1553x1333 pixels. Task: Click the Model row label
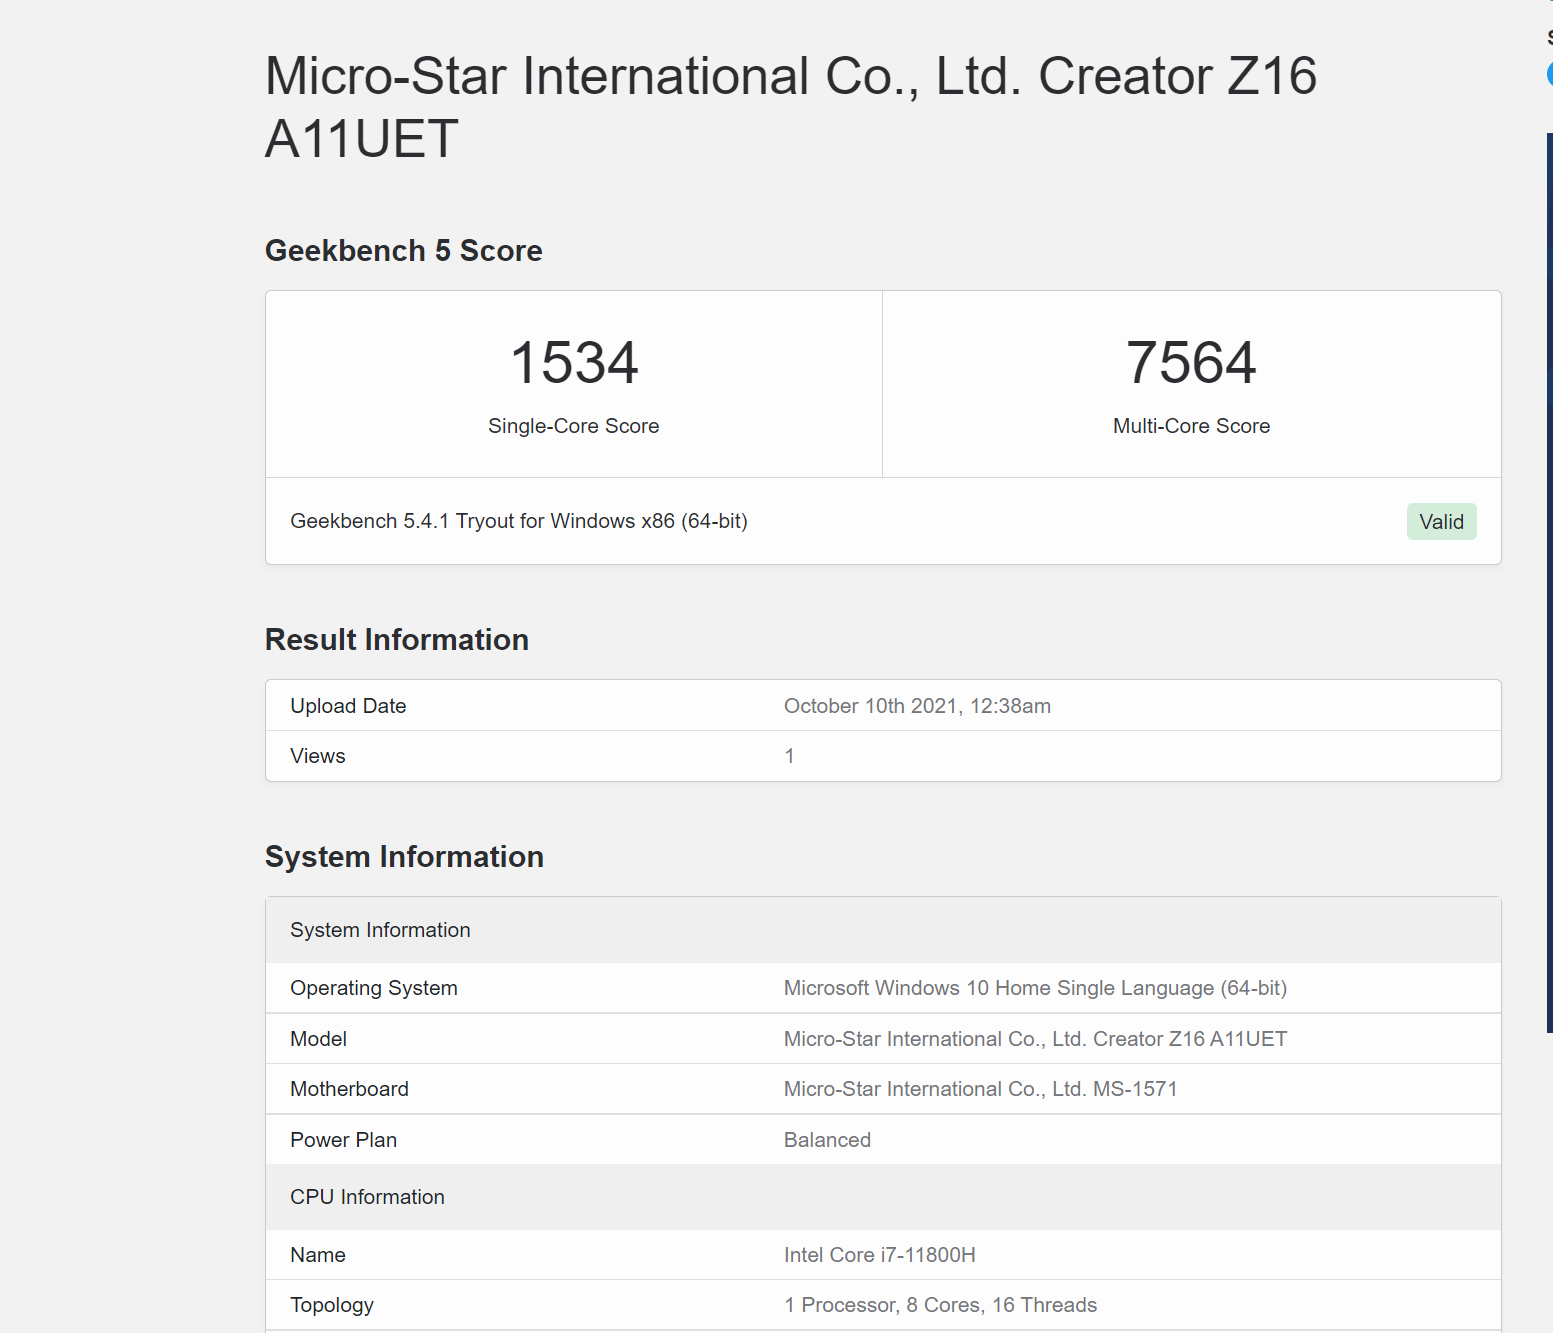point(318,1039)
